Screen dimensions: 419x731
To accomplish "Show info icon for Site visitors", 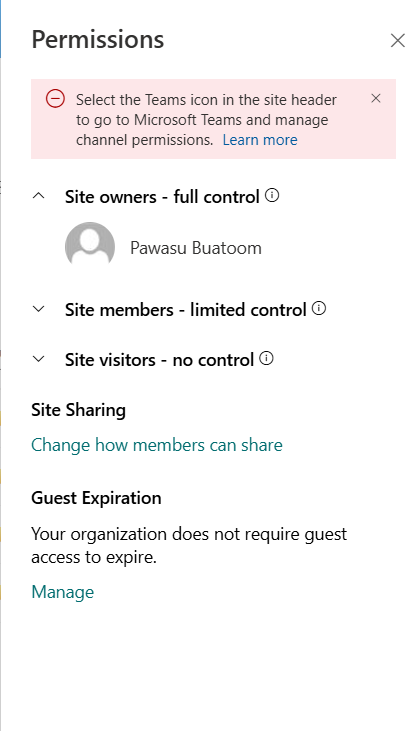I will coord(266,359).
